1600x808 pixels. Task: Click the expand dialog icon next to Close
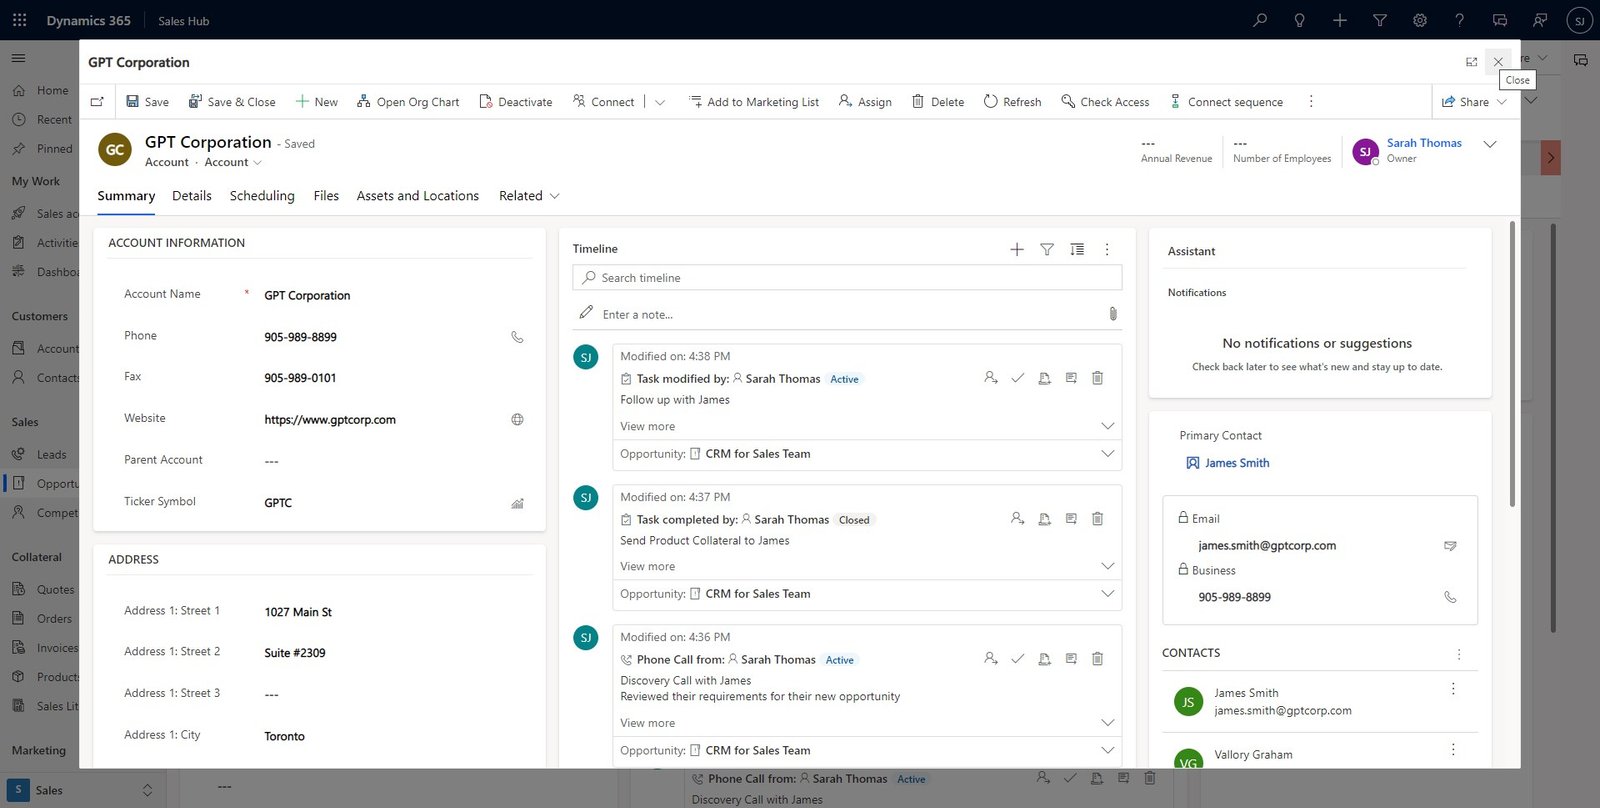[x=1471, y=62]
